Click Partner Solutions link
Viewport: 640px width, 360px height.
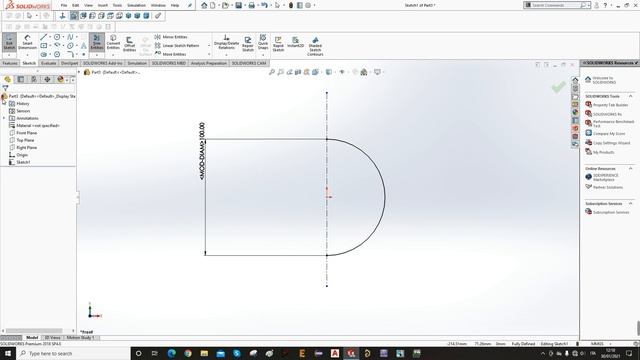point(608,187)
